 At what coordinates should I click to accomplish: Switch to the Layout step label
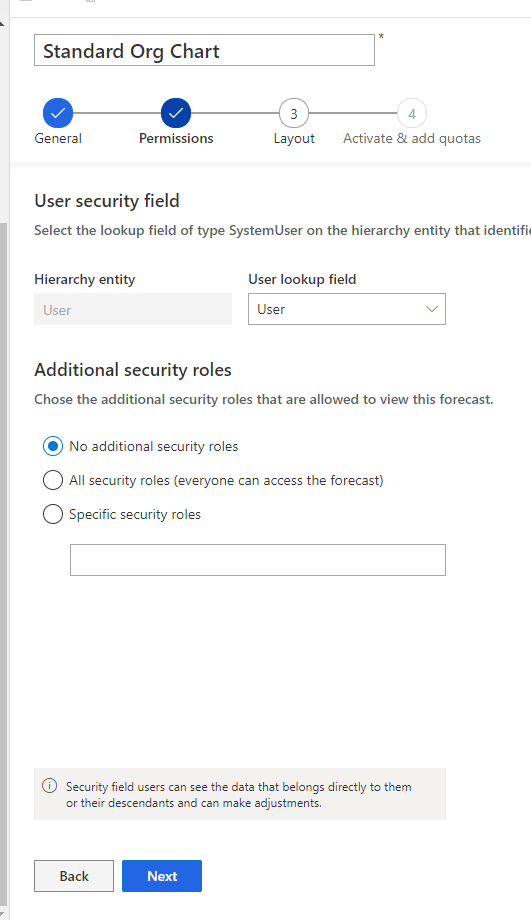click(294, 138)
